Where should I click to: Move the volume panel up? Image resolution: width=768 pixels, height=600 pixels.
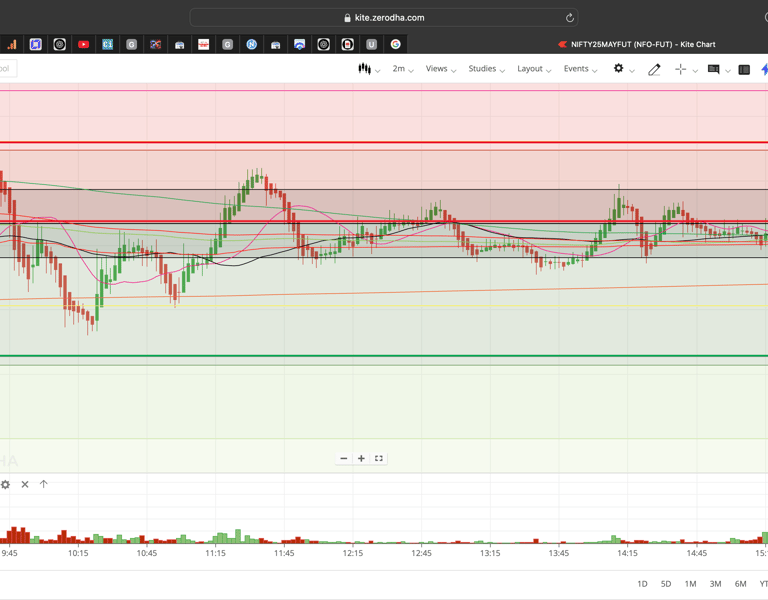click(44, 484)
